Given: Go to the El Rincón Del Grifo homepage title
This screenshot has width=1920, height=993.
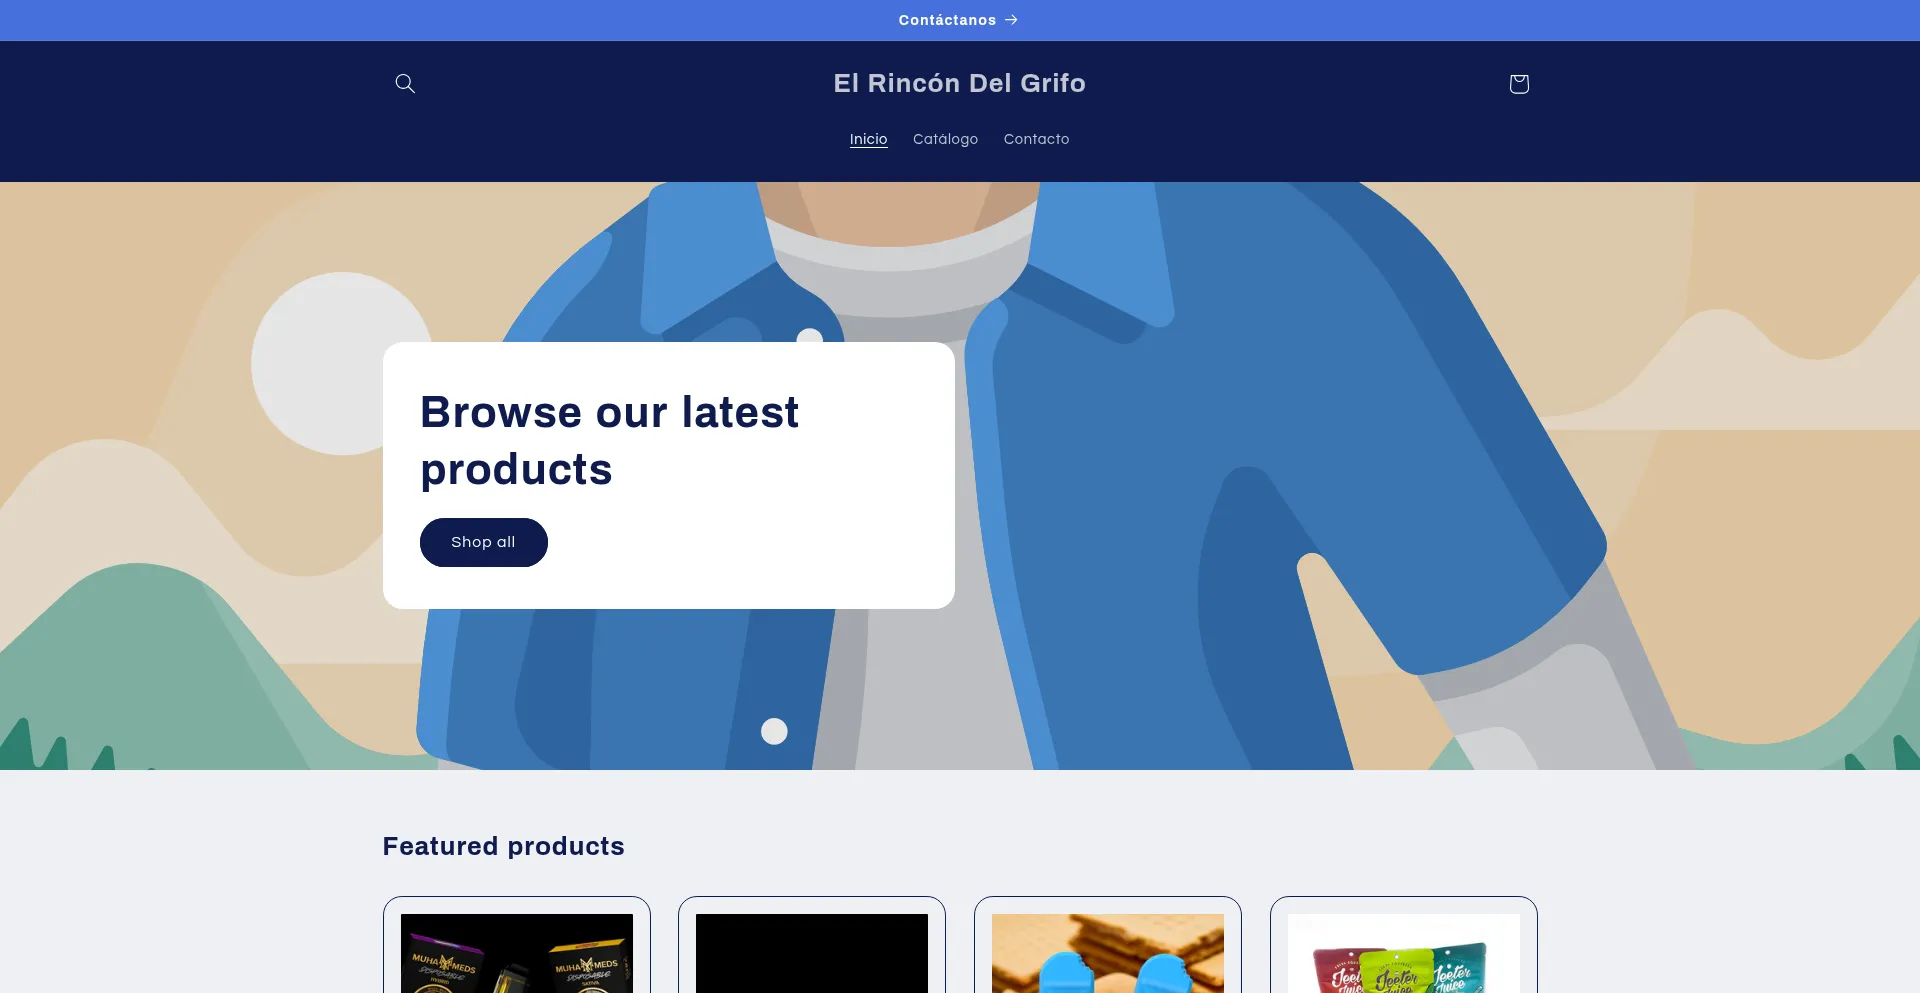Looking at the screenshot, I should (x=960, y=83).
